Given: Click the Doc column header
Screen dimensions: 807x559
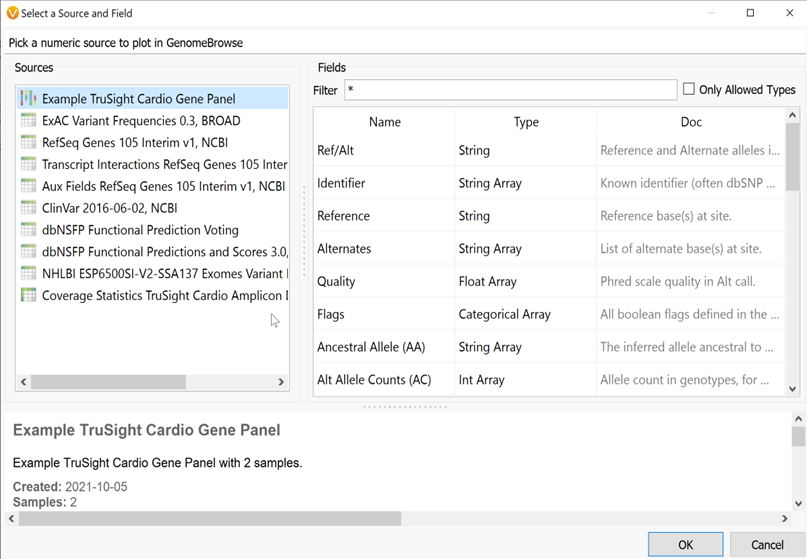Looking at the screenshot, I should 691,122.
